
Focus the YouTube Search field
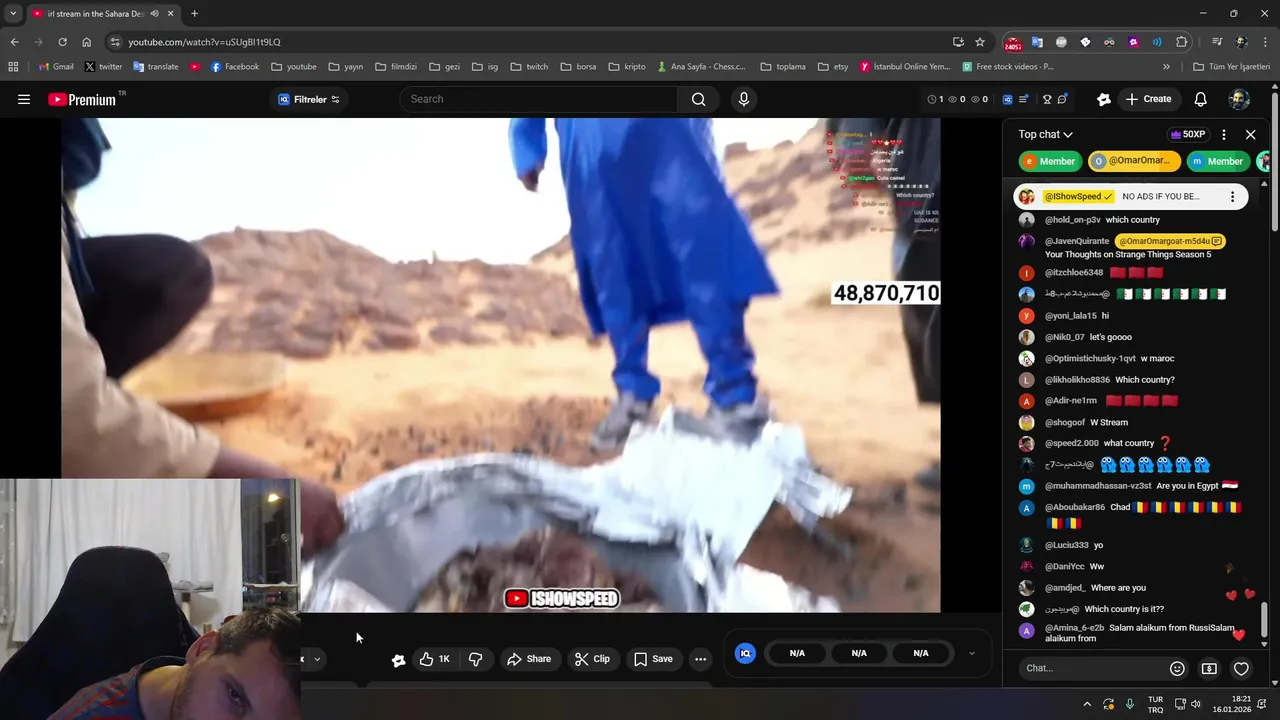(x=540, y=99)
